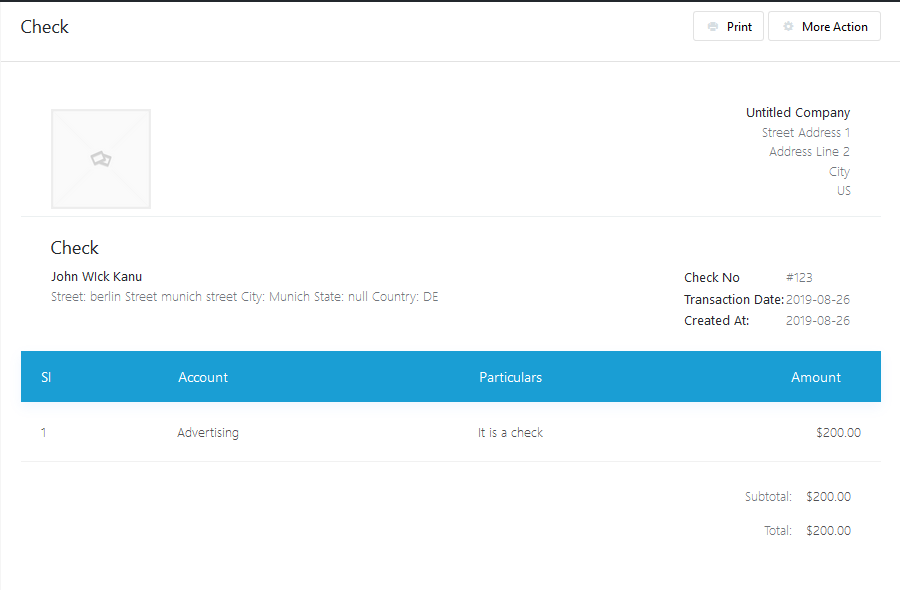Click the Total amount value
The image size is (900, 590).
828,531
